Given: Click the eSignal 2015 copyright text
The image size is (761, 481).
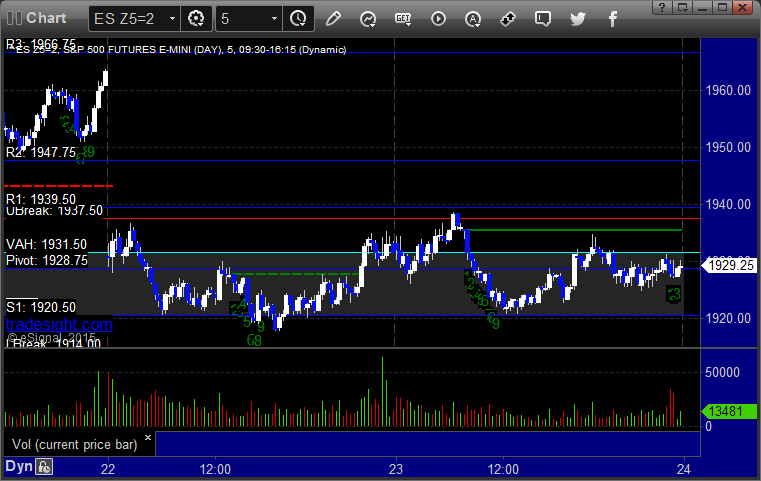Looking at the screenshot, I should [51, 337].
